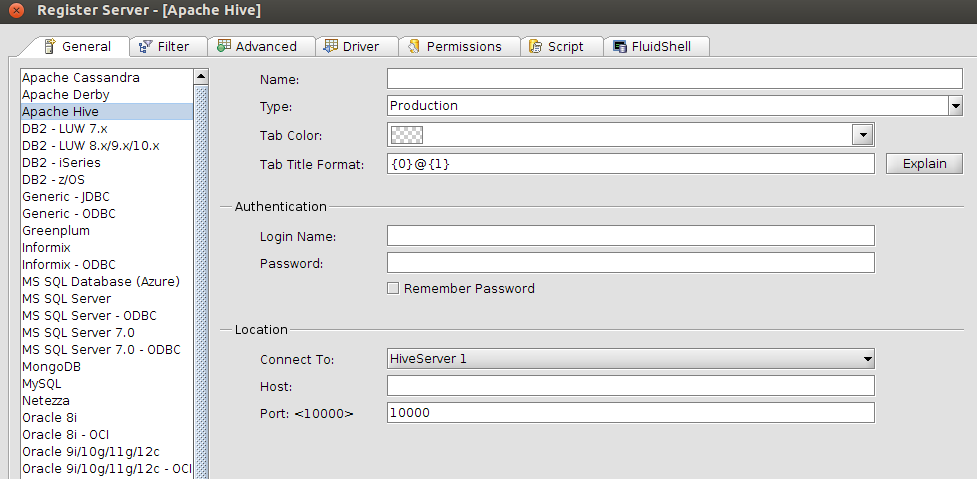977x479 pixels.
Task: Select MS SQL Server 7.0 - ODBC
Action: pos(107,349)
